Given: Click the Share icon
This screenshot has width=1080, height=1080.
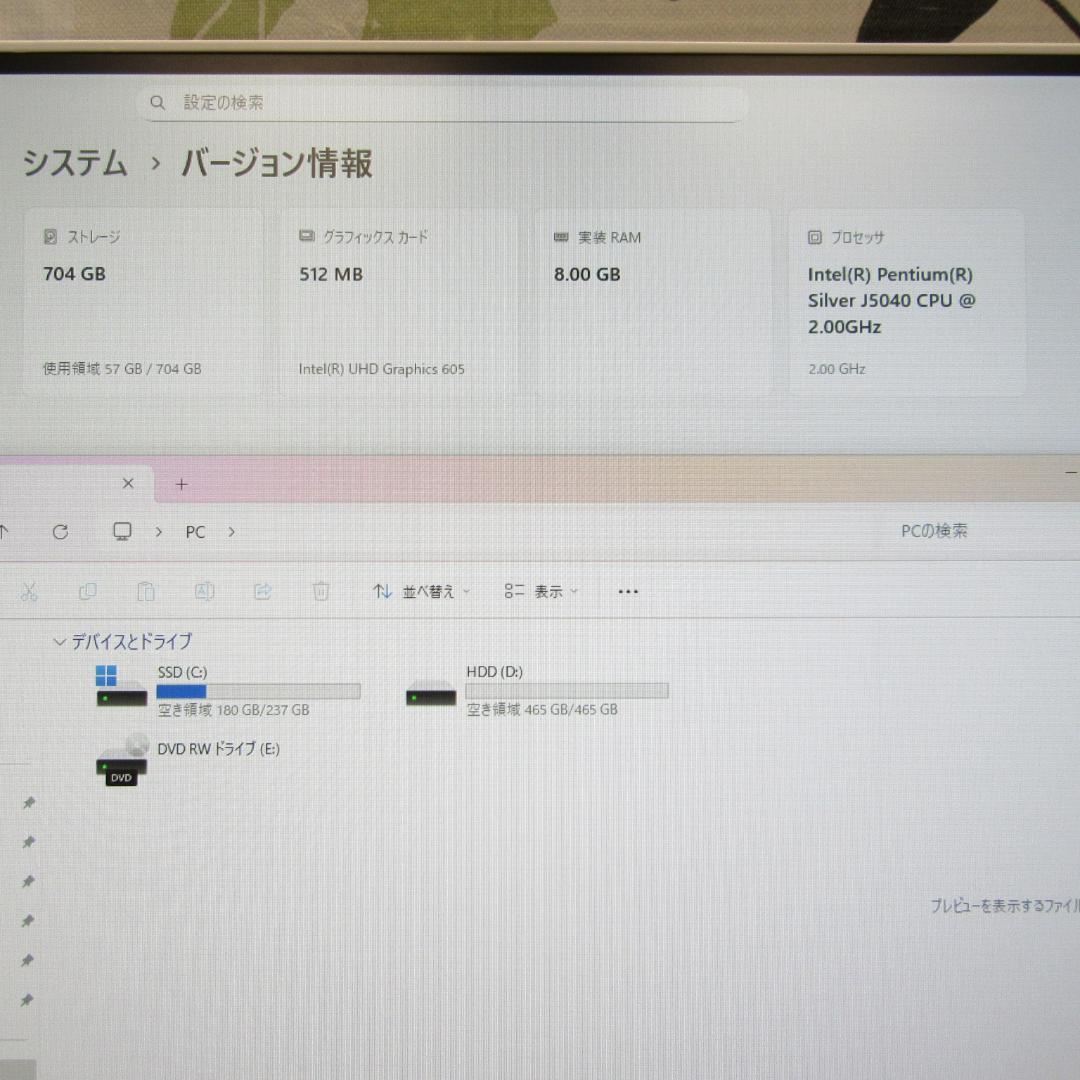Looking at the screenshot, I should [262, 591].
